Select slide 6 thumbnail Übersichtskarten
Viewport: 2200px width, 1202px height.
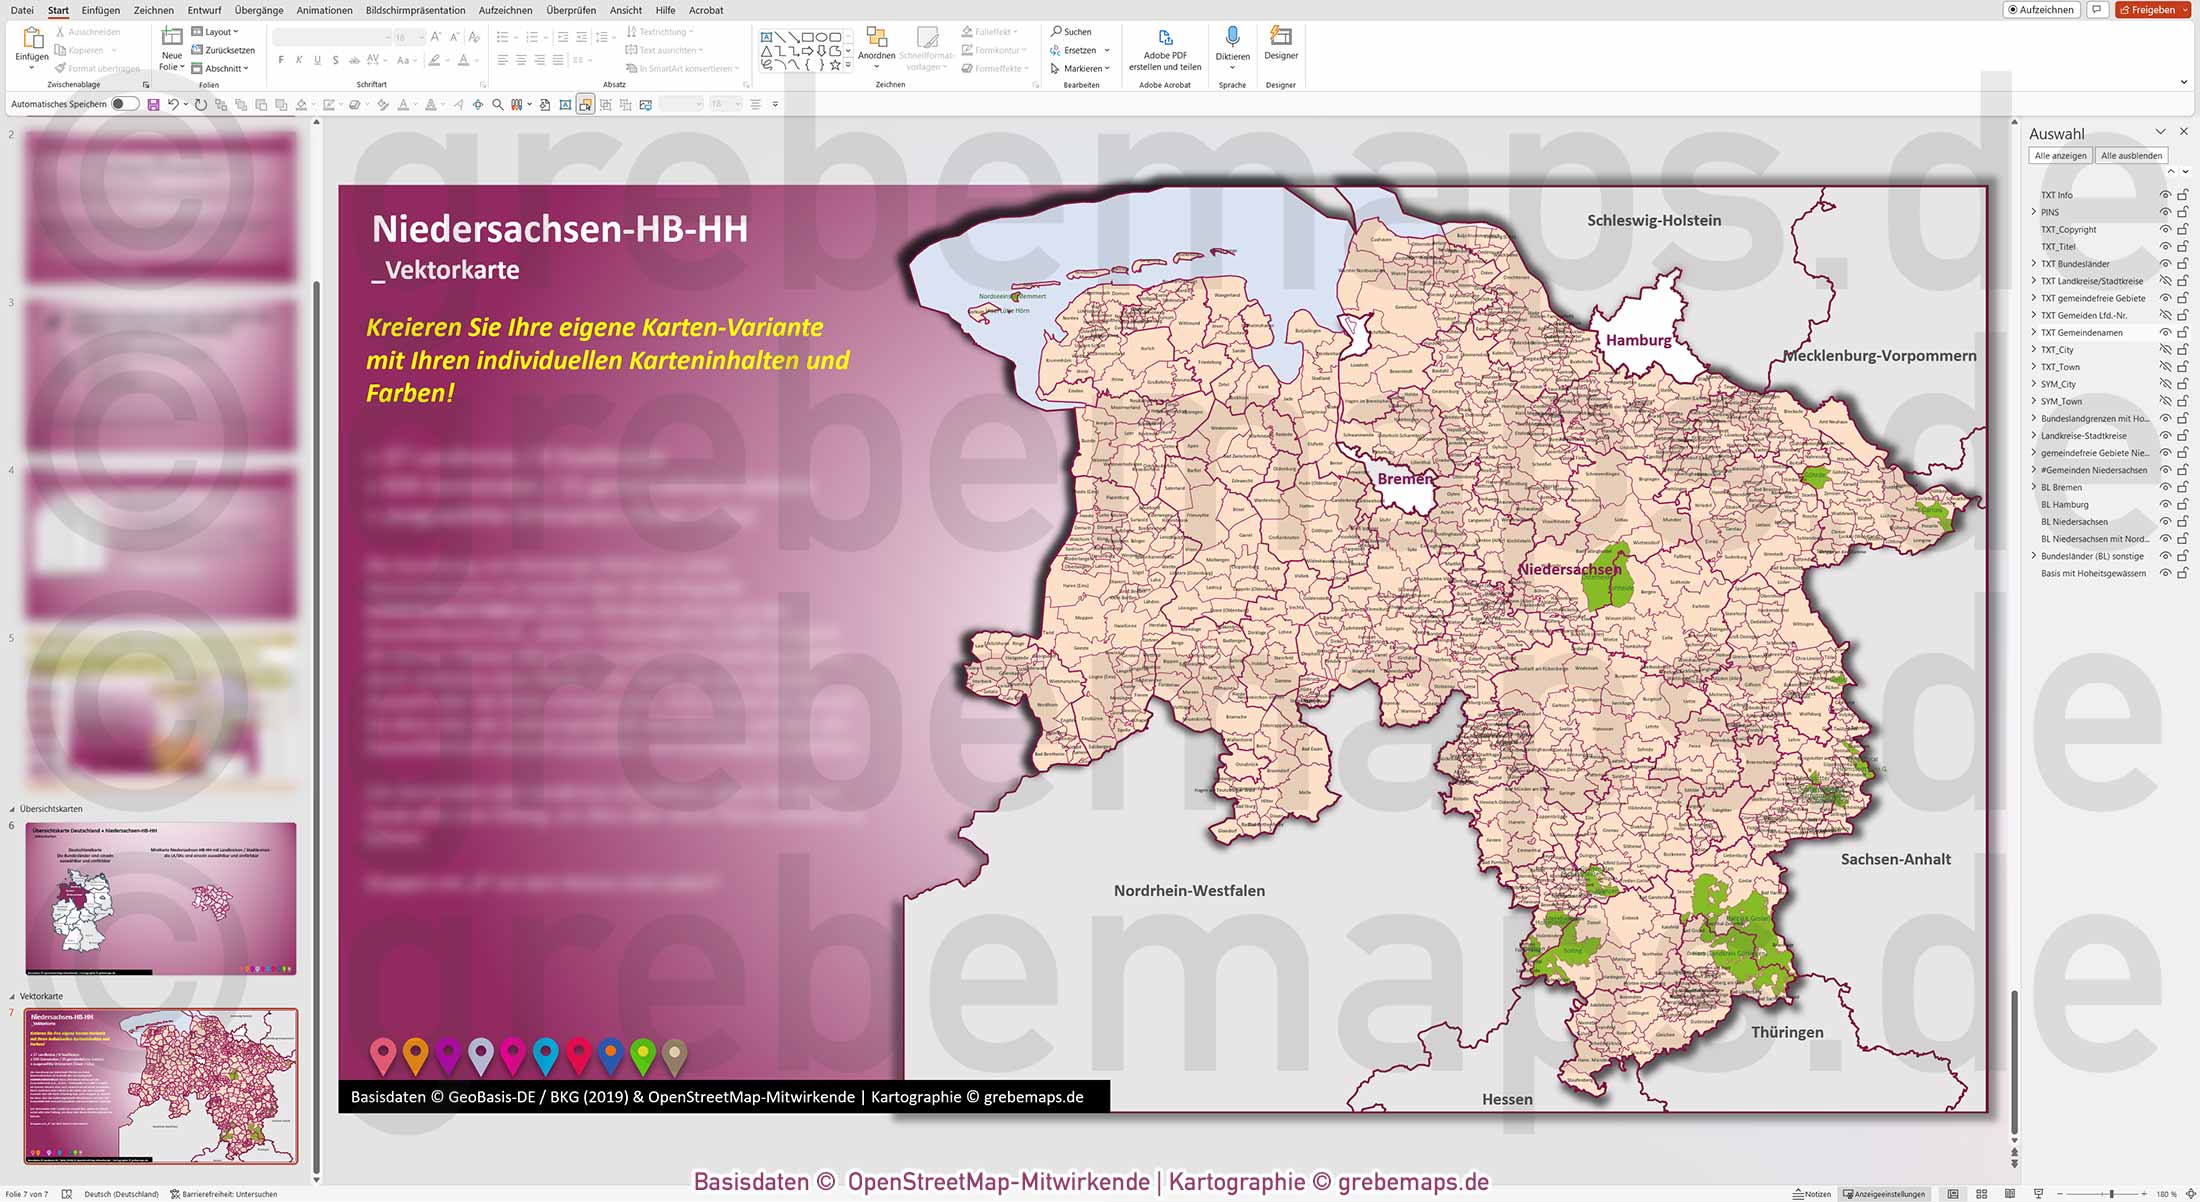click(x=160, y=898)
